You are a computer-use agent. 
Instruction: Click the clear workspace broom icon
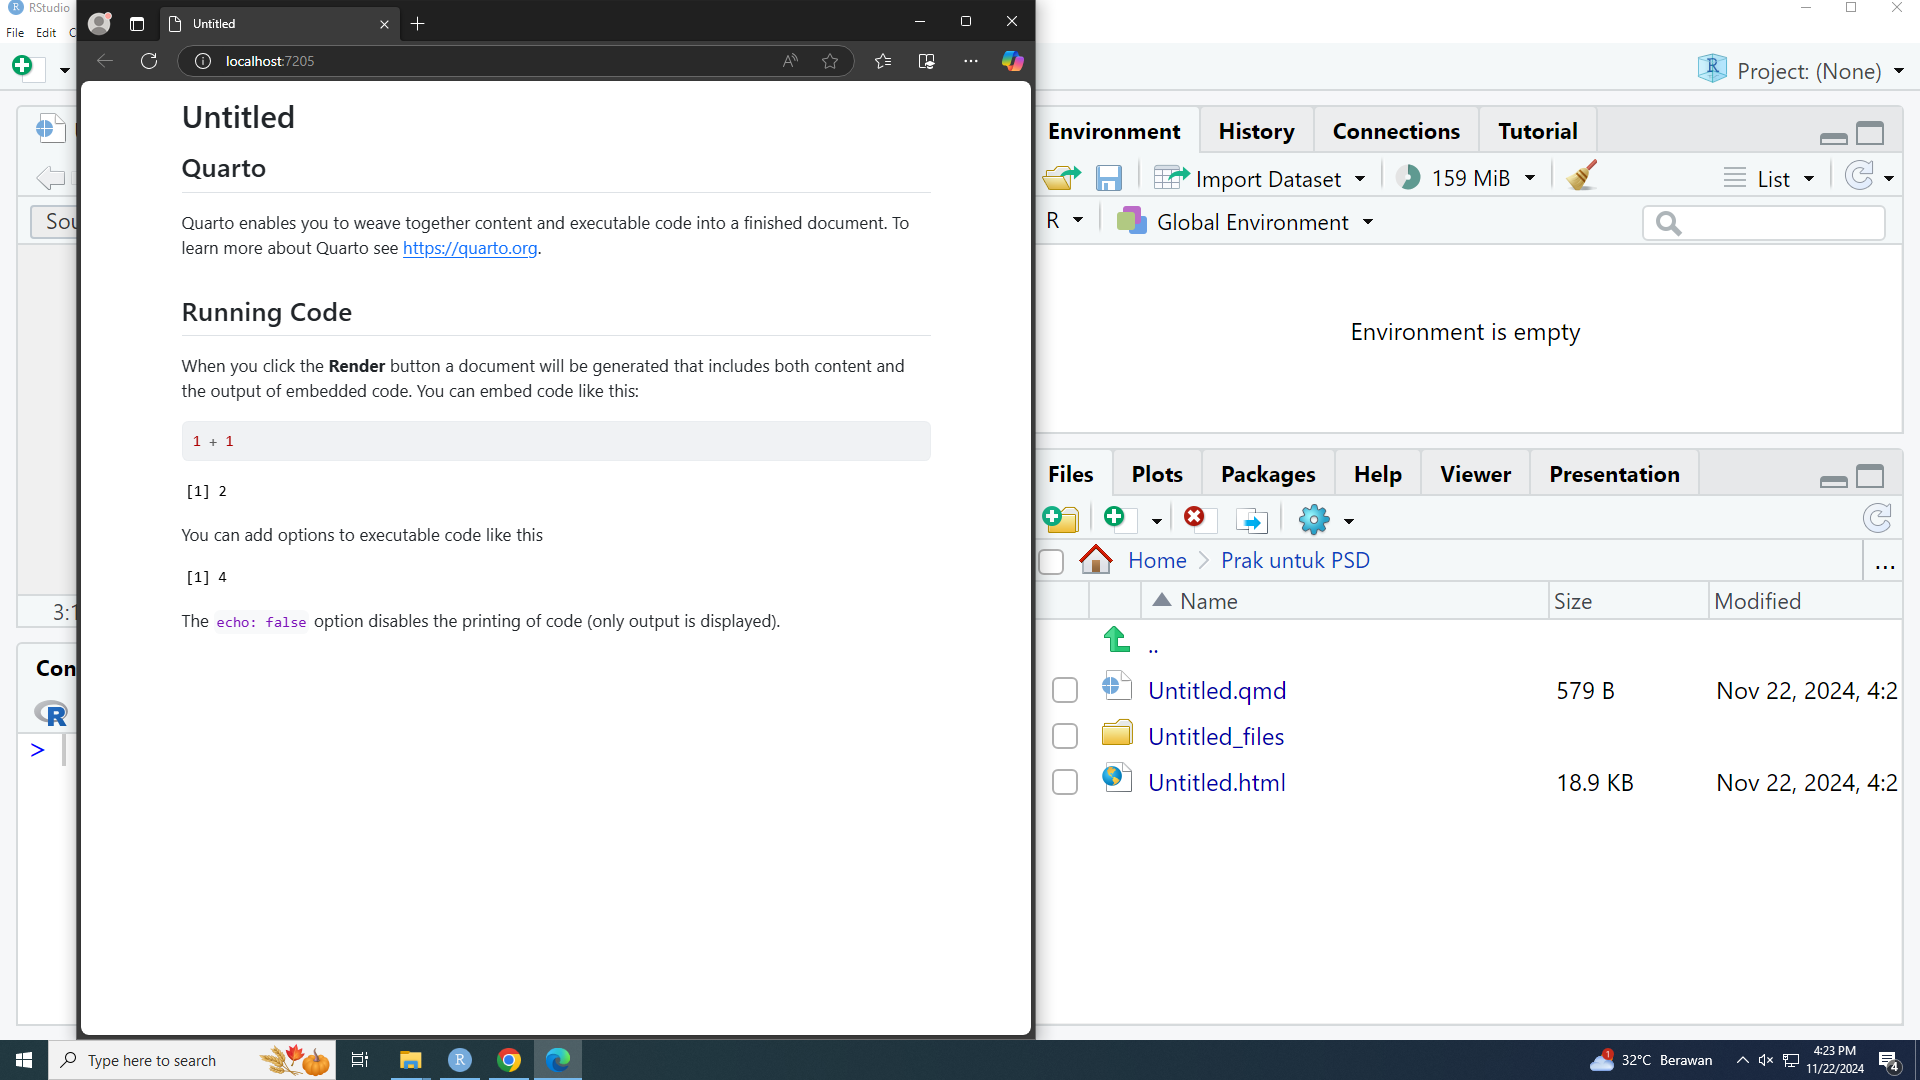[1582, 177]
